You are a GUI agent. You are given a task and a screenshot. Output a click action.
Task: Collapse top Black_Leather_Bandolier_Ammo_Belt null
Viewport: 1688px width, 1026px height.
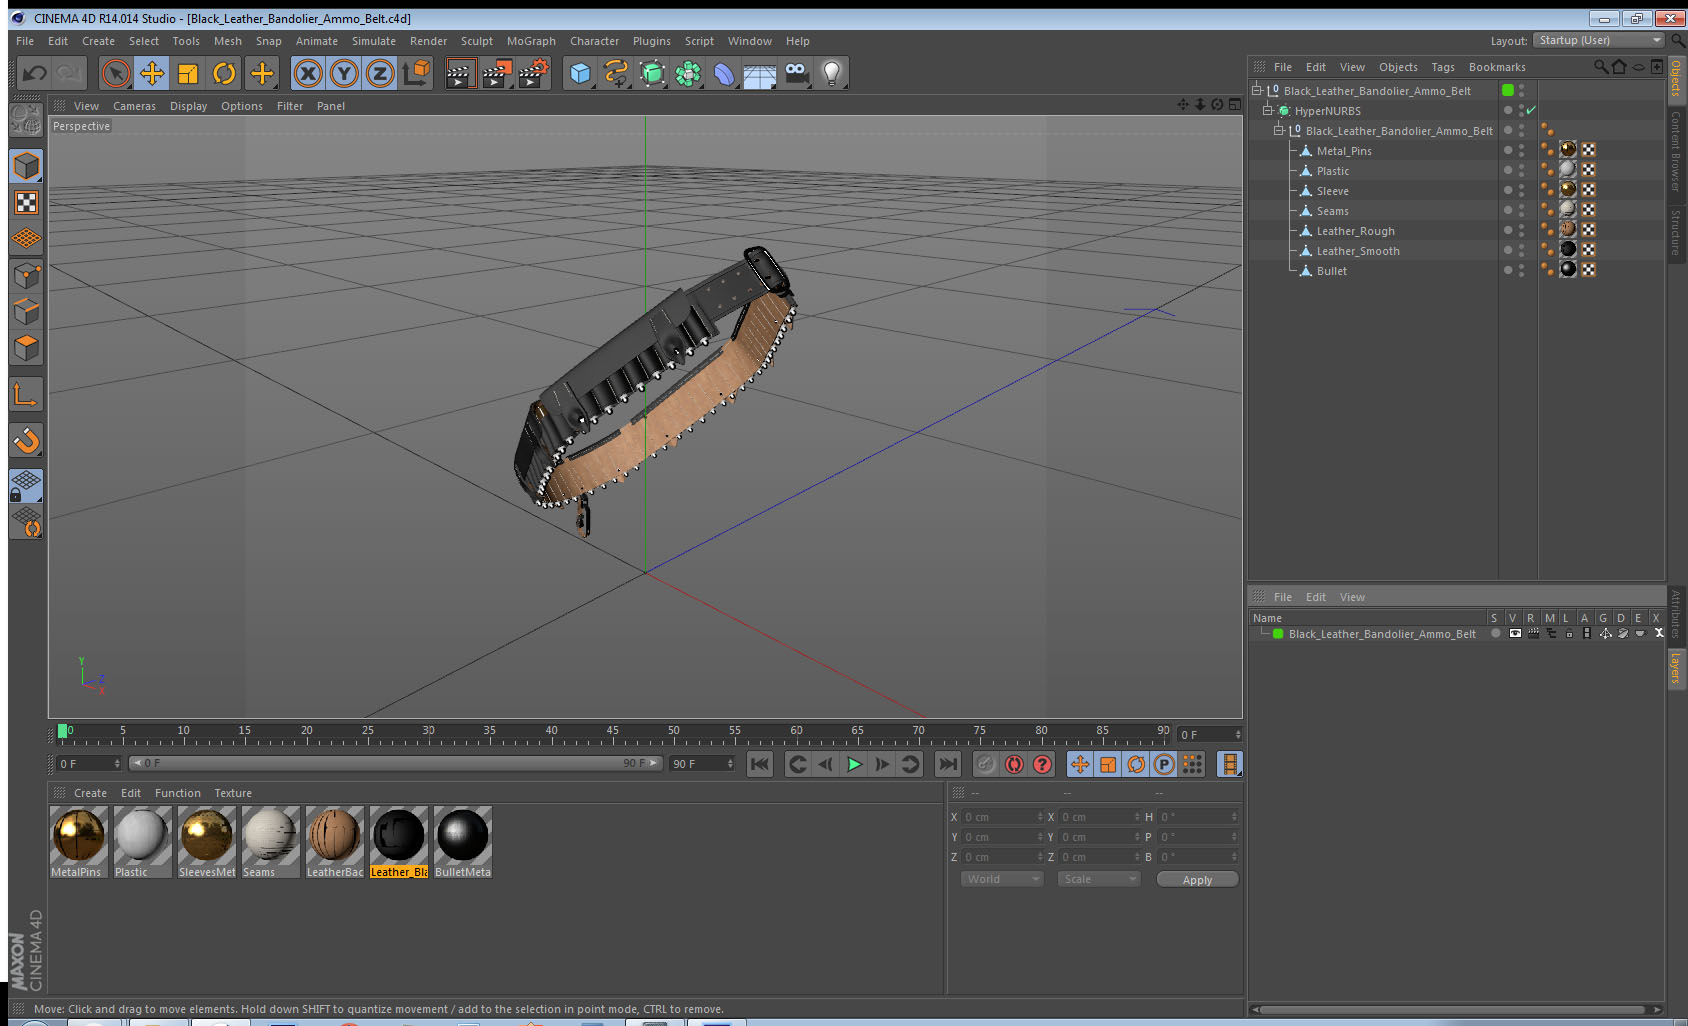pyautogui.click(x=1257, y=91)
